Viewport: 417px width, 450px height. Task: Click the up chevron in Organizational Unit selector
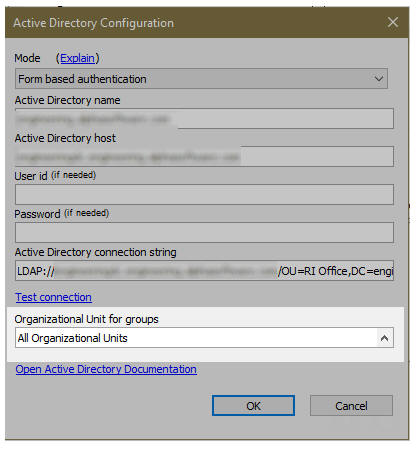click(x=384, y=338)
